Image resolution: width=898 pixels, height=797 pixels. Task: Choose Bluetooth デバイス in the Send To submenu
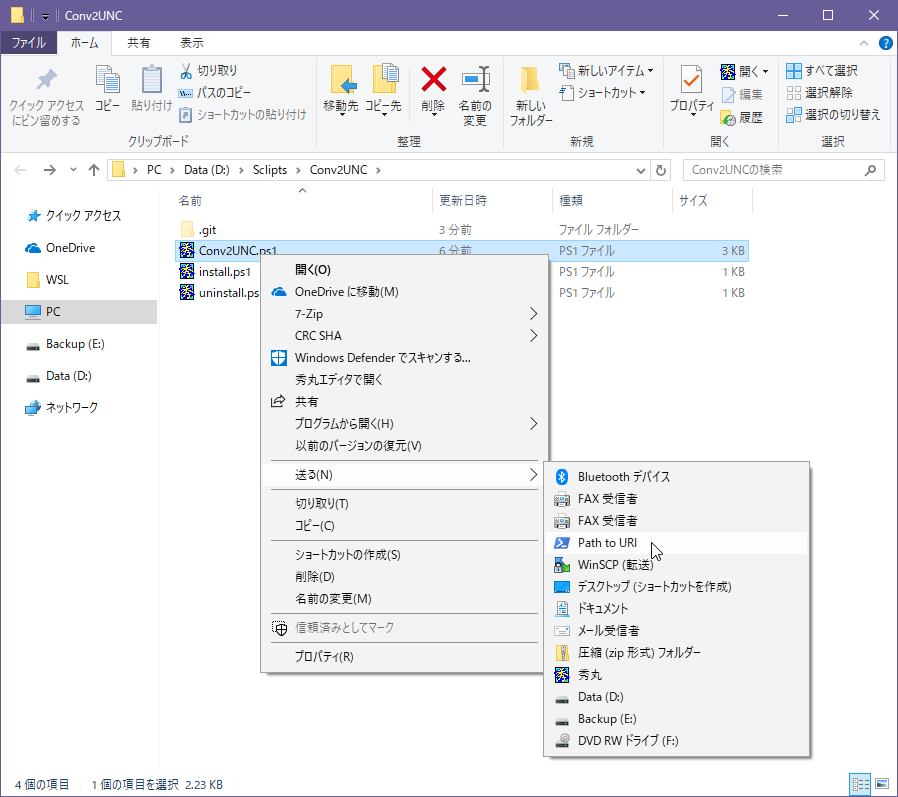(x=623, y=477)
